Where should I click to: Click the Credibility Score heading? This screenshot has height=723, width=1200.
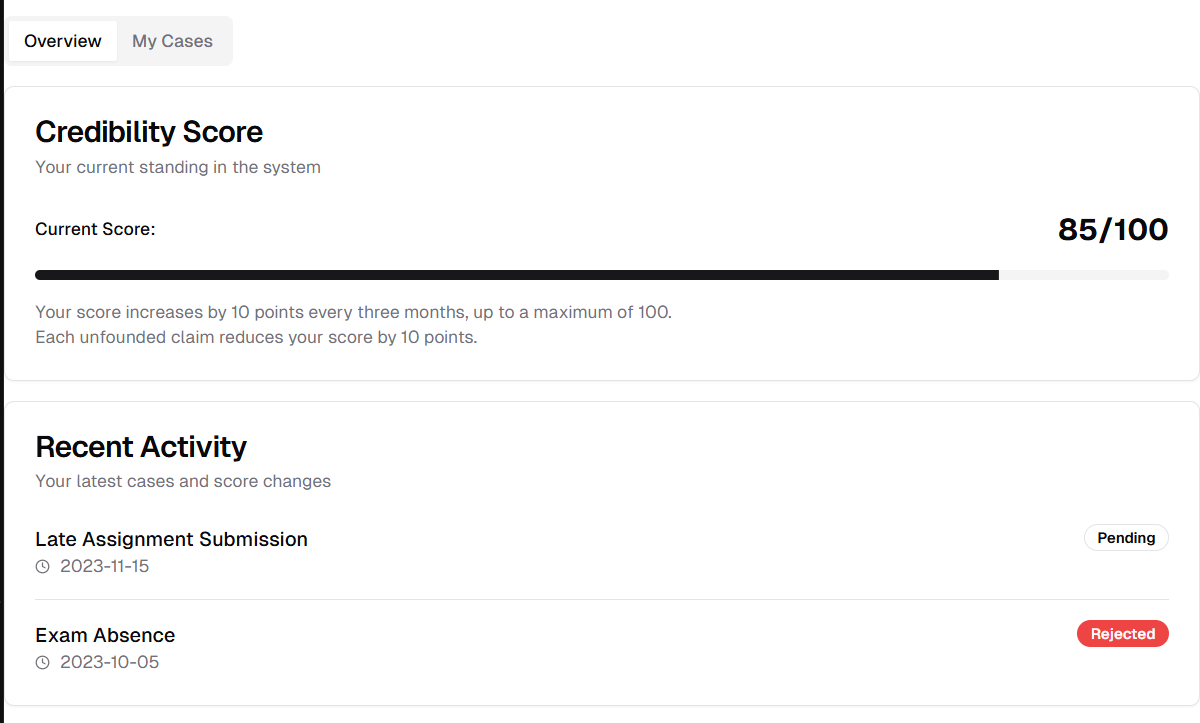149,132
